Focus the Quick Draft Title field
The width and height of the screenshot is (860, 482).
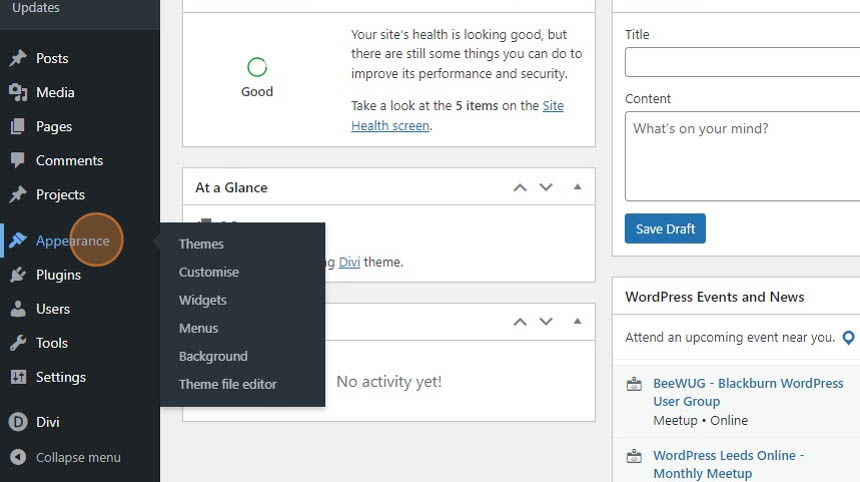[x=742, y=62]
